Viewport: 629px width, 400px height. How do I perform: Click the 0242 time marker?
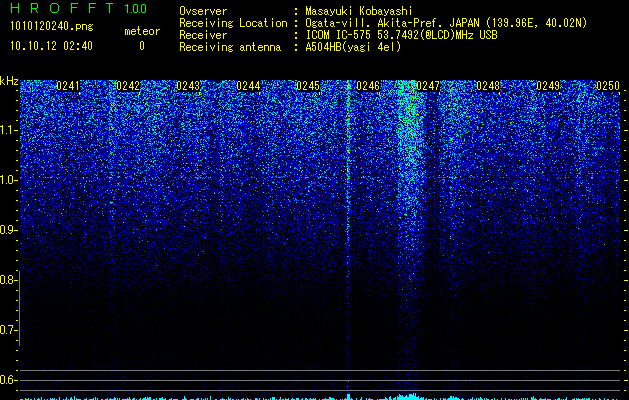(x=128, y=86)
